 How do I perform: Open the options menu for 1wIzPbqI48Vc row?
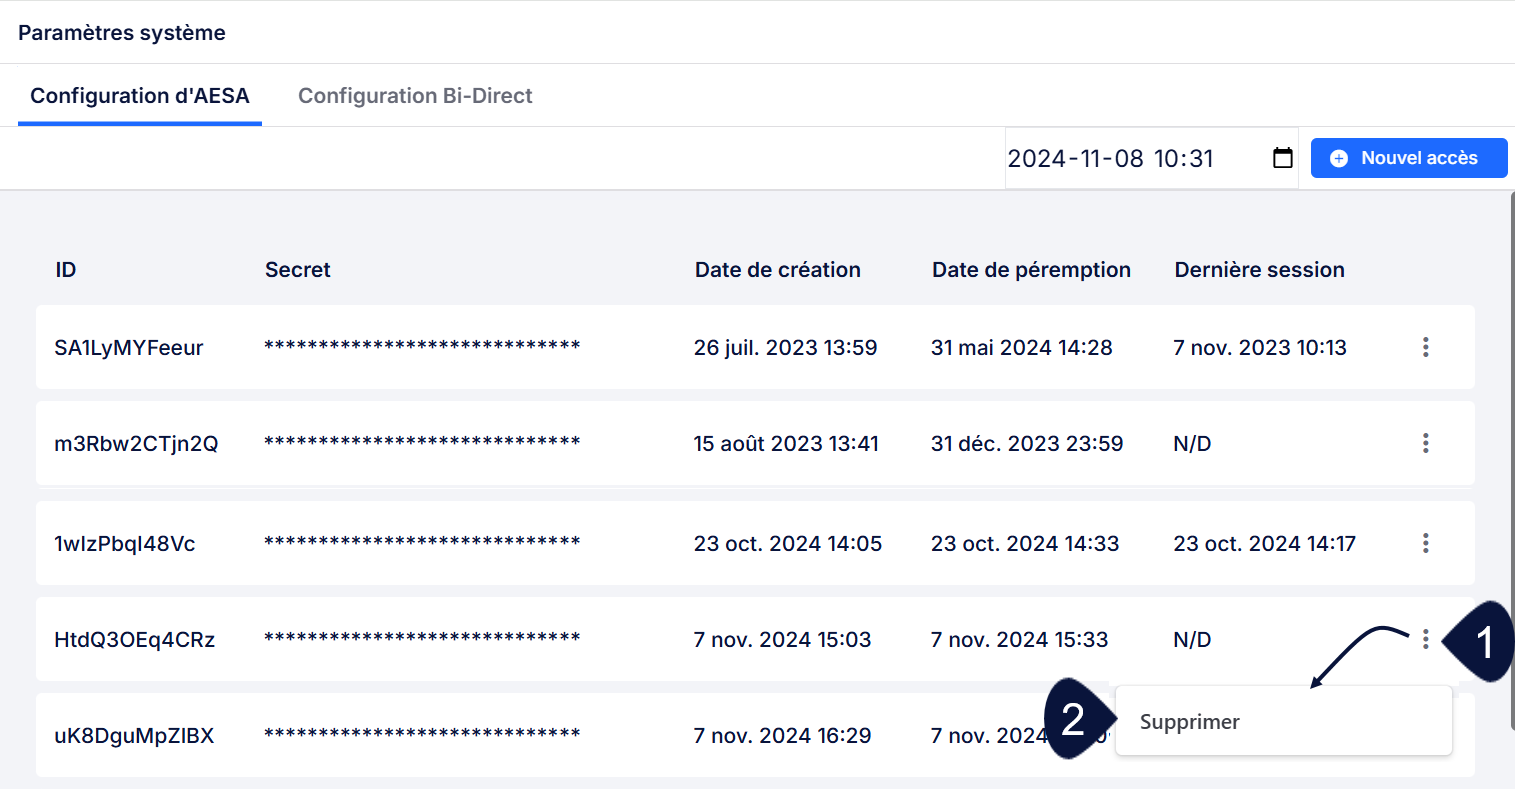[x=1425, y=543]
